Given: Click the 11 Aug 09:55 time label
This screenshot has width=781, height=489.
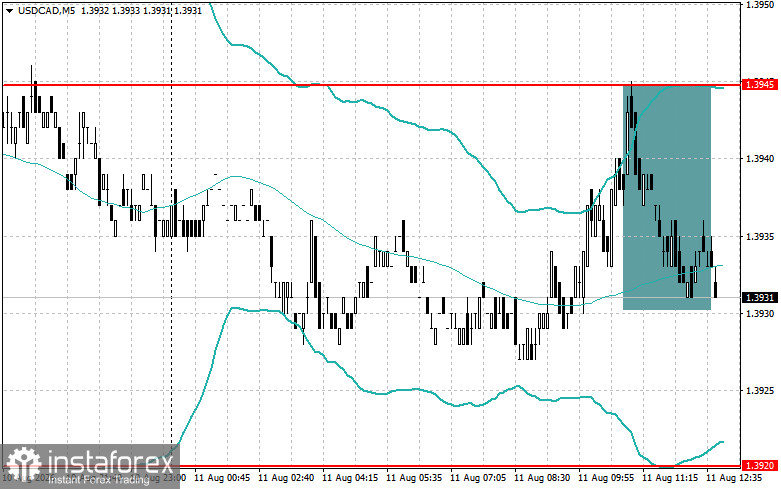Looking at the screenshot, I should (x=606, y=478).
